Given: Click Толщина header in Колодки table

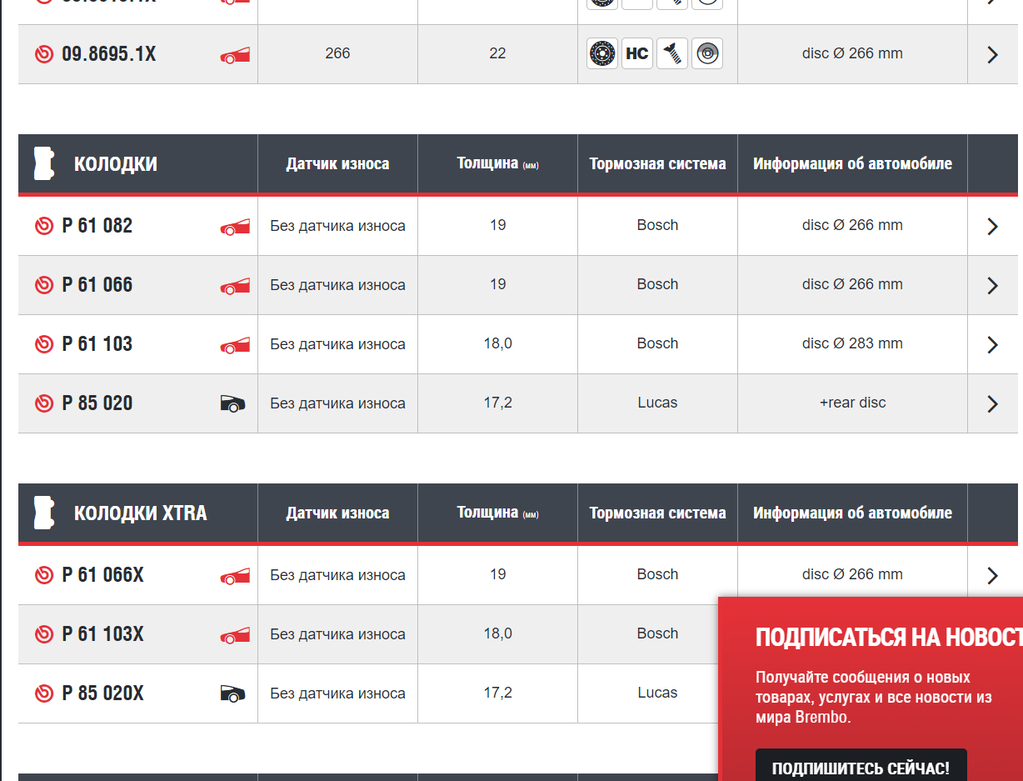Looking at the screenshot, I should [x=497, y=163].
